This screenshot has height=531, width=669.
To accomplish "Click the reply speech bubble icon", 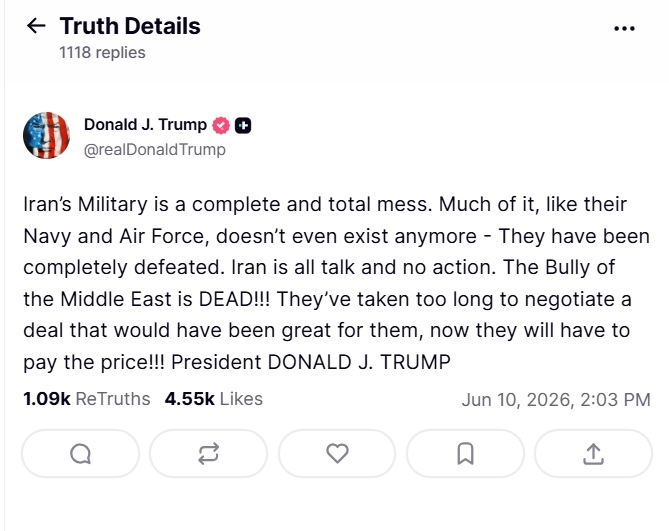I will 81,453.
